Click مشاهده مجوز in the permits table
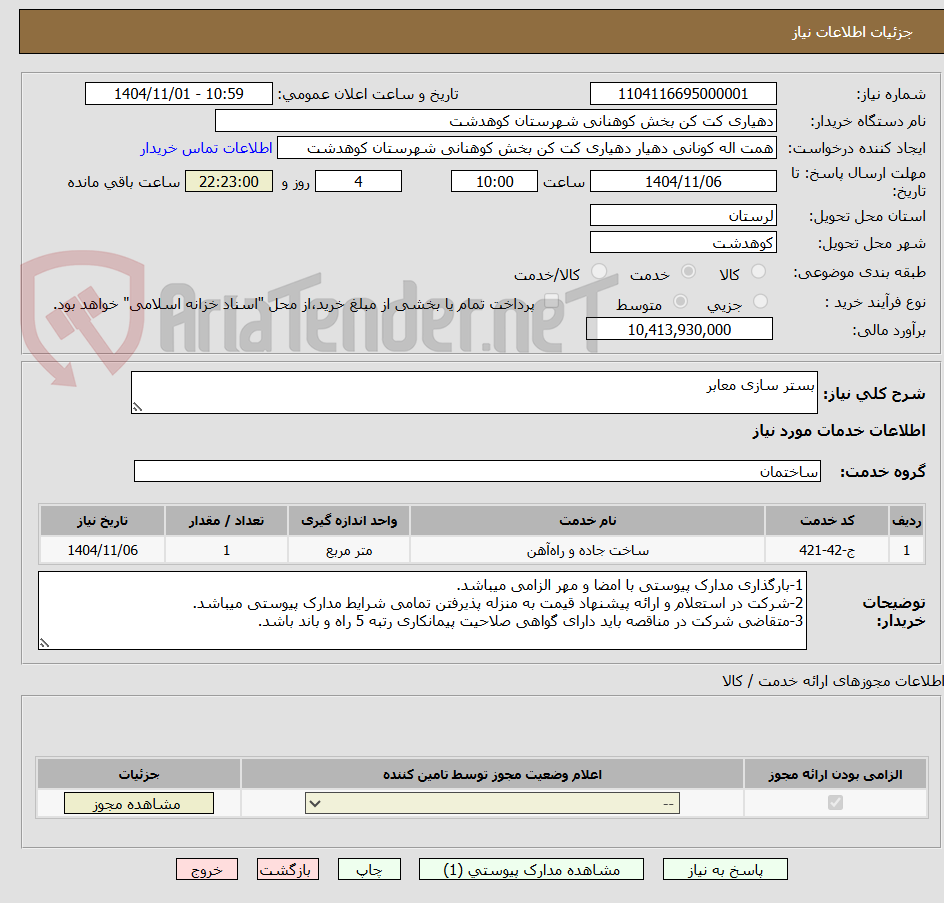Image resolution: width=944 pixels, height=903 pixels. (x=138, y=803)
